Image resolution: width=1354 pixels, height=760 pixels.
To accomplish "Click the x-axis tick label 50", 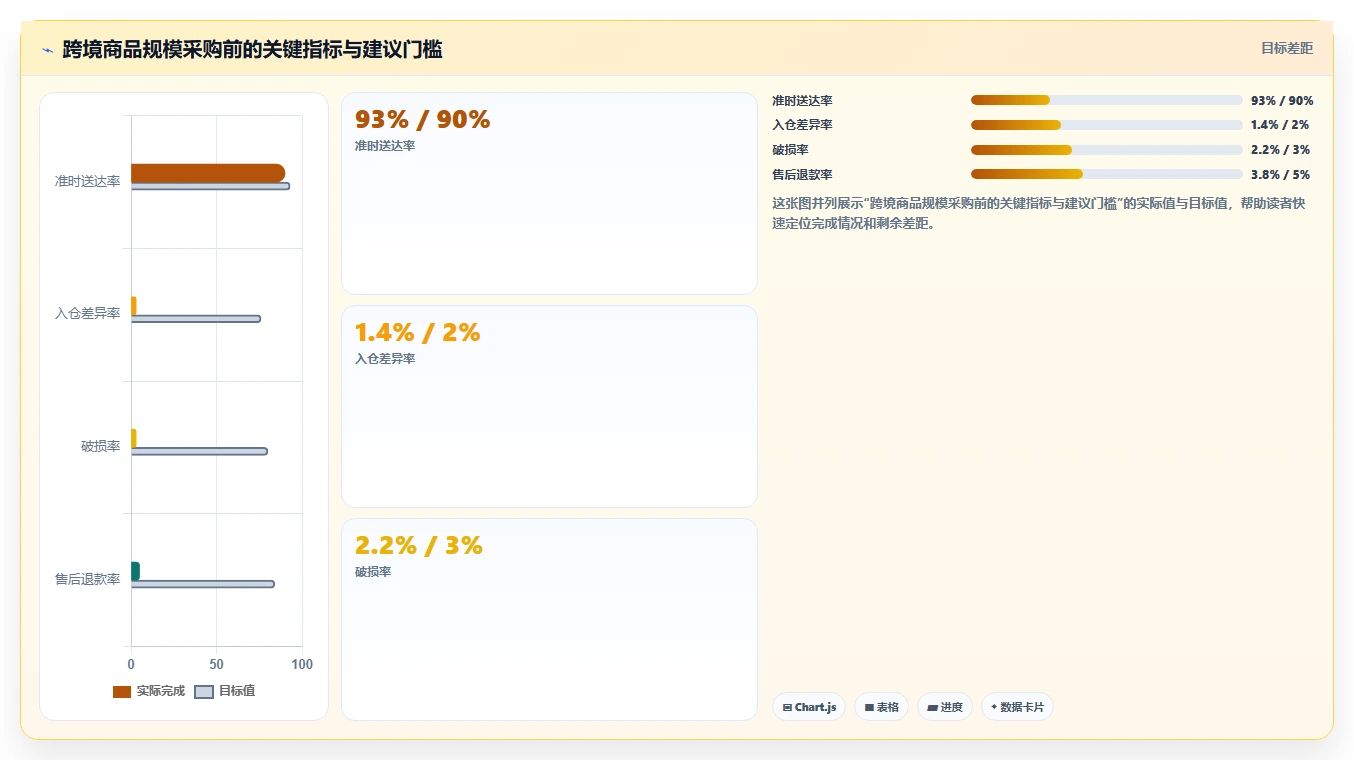I will tap(216, 665).
